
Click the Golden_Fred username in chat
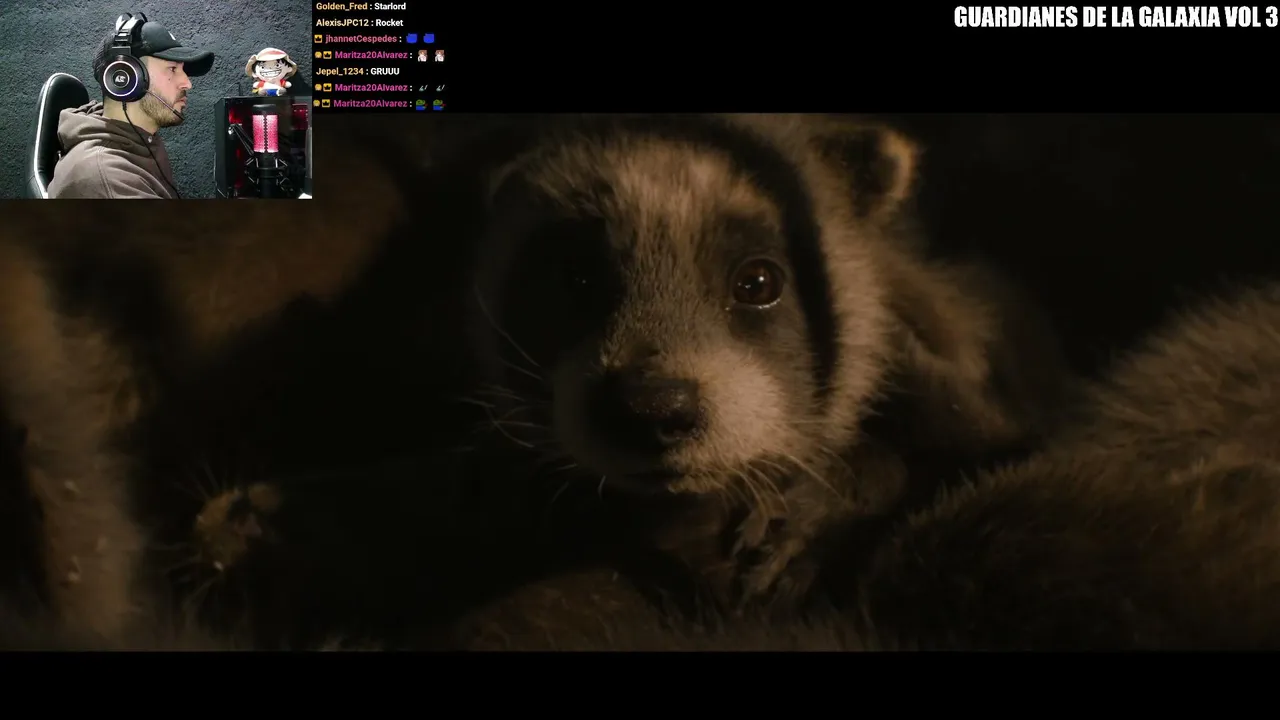[x=341, y=6]
